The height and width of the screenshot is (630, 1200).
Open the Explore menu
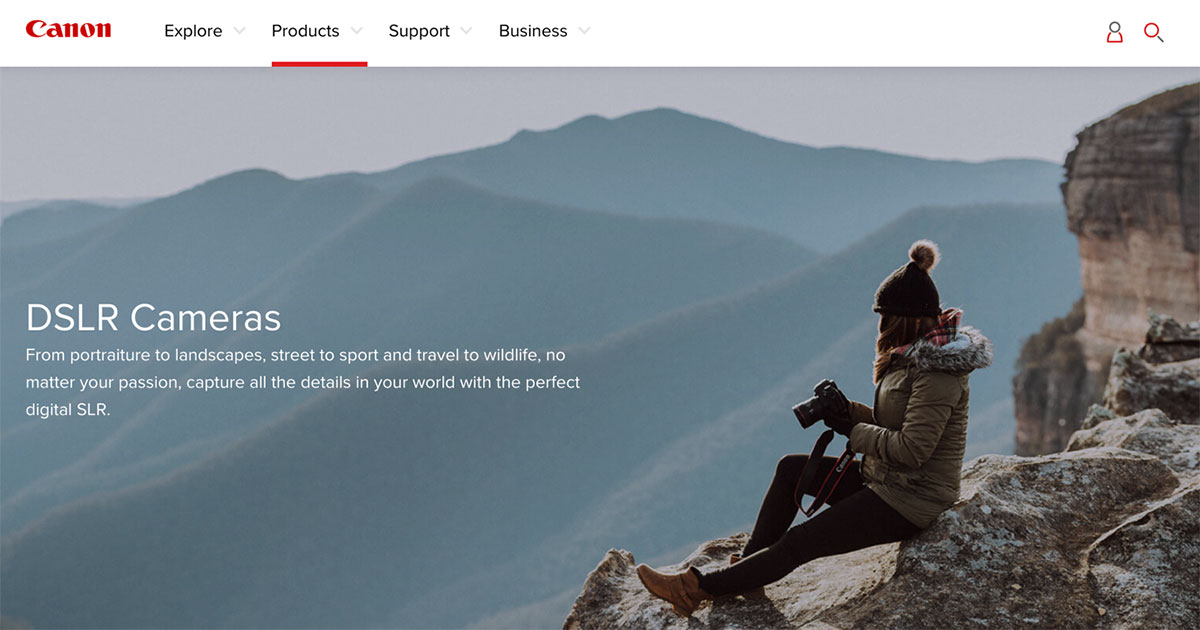[x=193, y=31]
